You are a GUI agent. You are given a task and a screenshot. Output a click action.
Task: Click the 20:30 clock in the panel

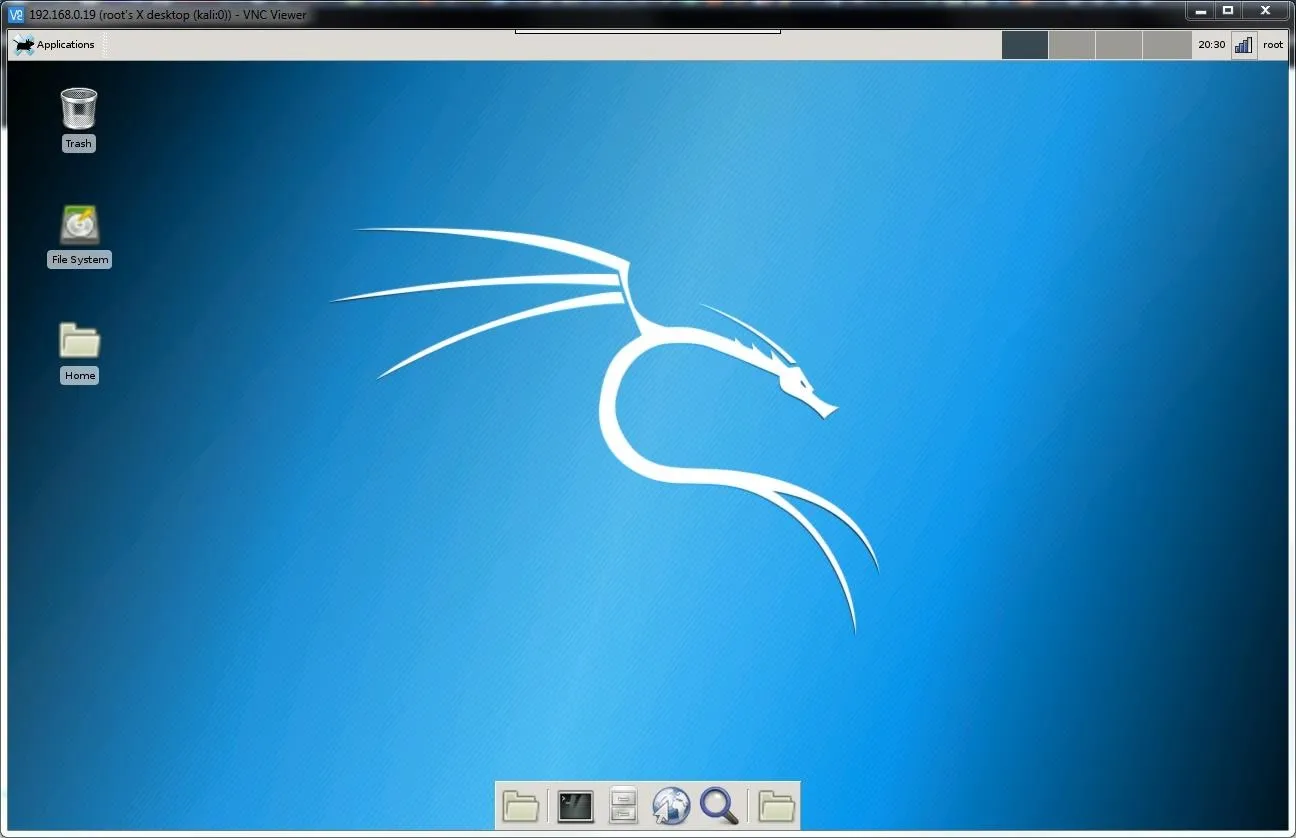click(x=1212, y=45)
